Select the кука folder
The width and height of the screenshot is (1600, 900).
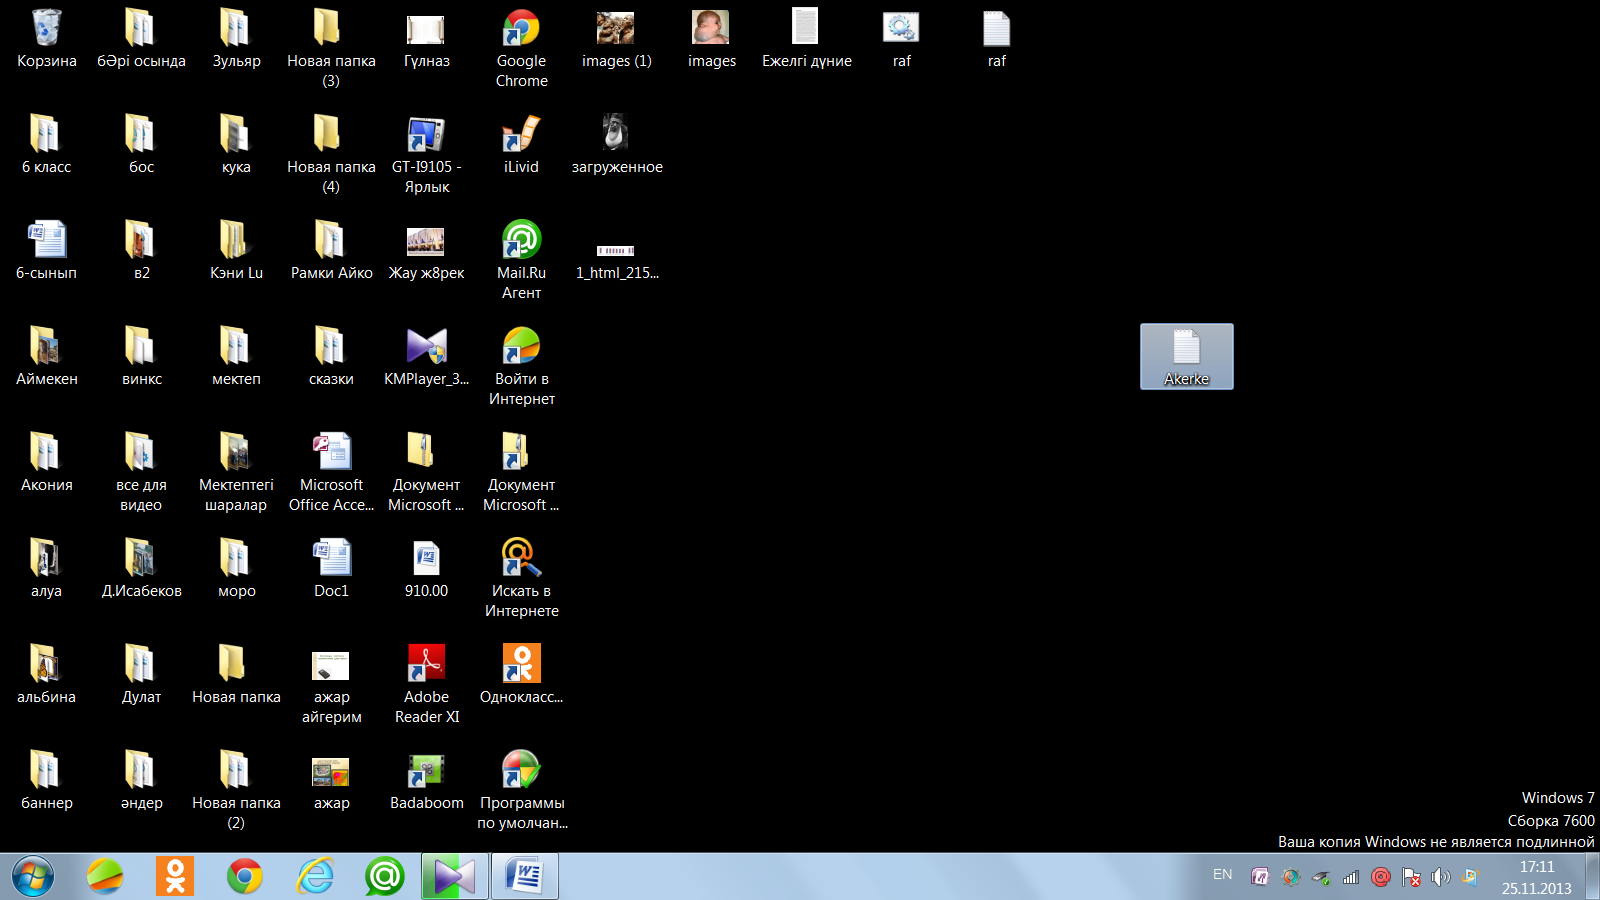click(236, 146)
